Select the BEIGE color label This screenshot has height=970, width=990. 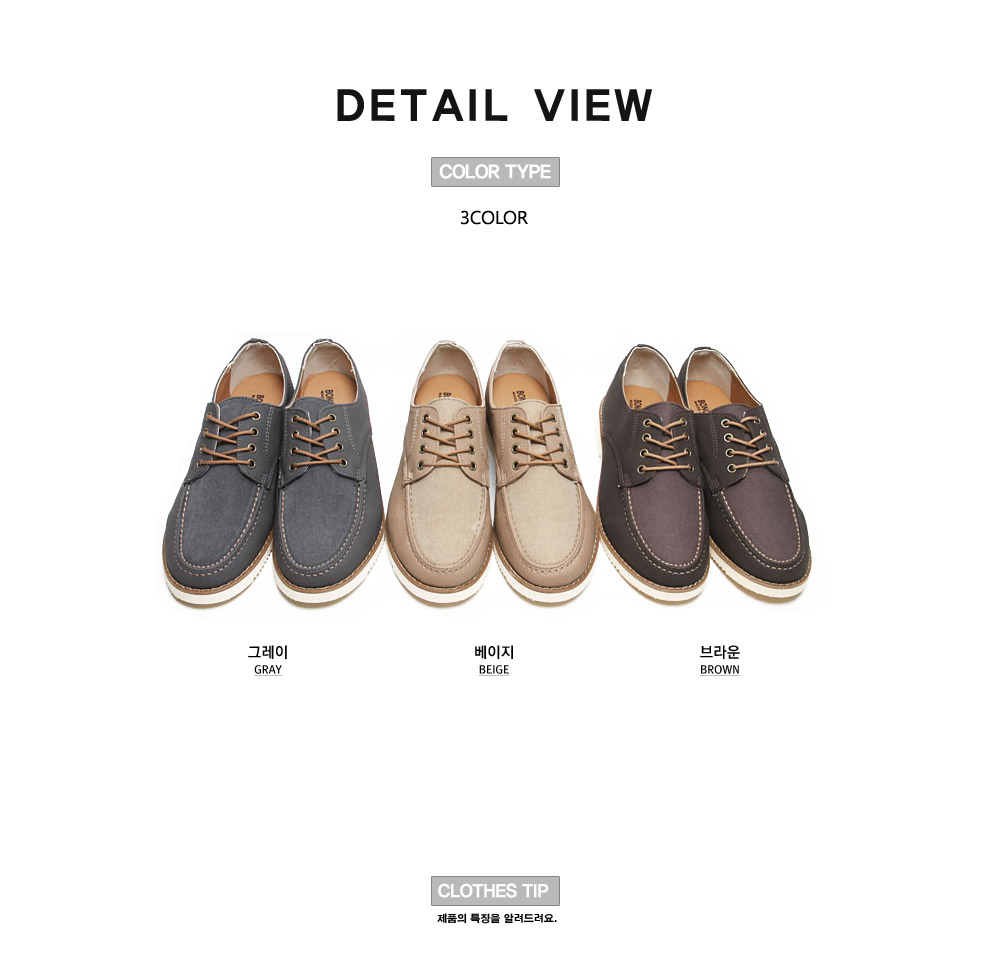pyautogui.click(x=494, y=669)
